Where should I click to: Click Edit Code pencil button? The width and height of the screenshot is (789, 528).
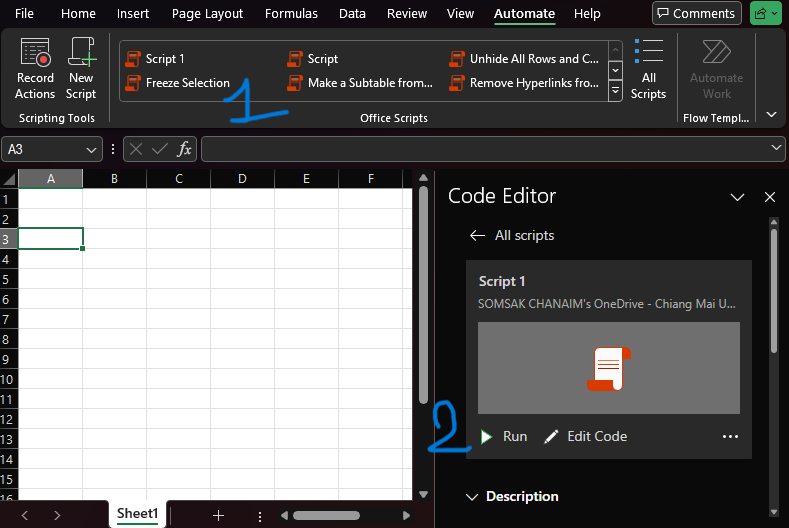click(585, 436)
